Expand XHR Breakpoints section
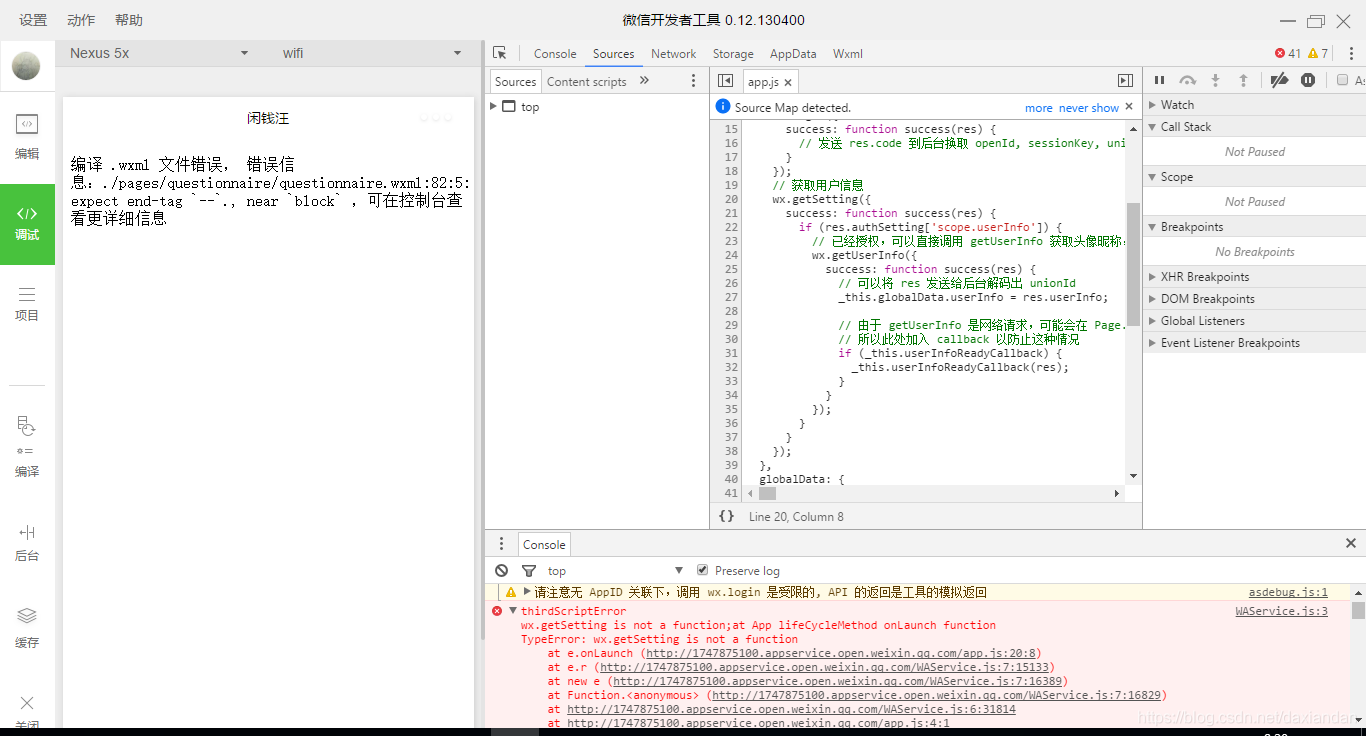The width and height of the screenshot is (1366, 736). [x=1254, y=276]
